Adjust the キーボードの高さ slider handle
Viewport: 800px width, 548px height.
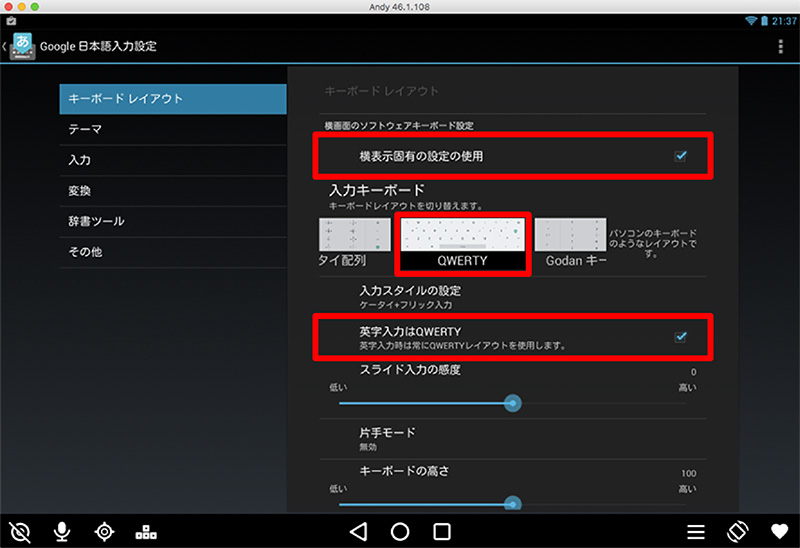coord(512,504)
